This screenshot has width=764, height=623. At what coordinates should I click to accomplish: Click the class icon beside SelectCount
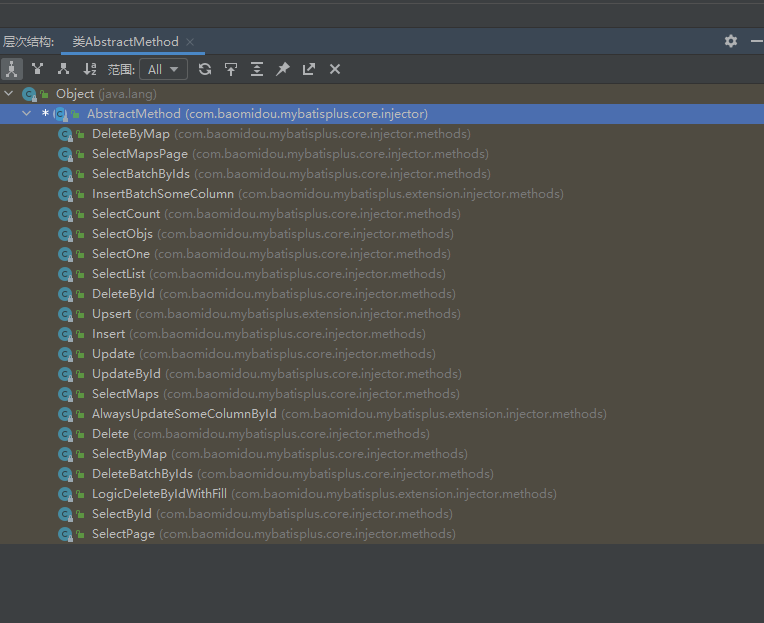(65, 214)
